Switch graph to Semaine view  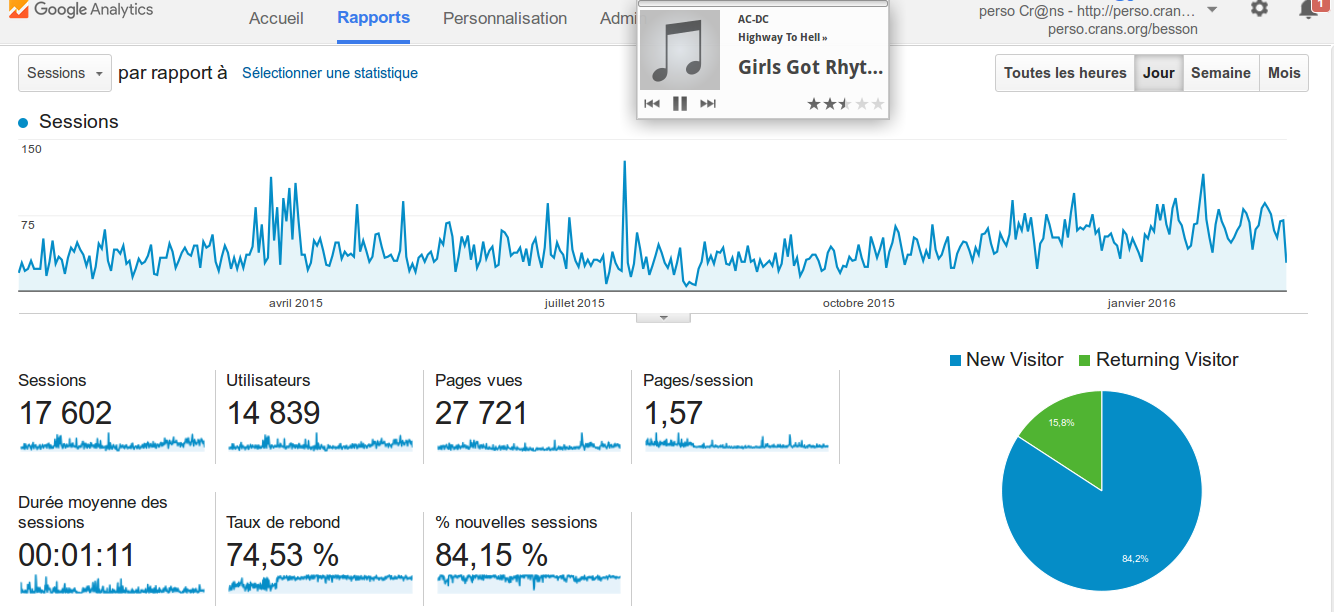click(x=1220, y=73)
